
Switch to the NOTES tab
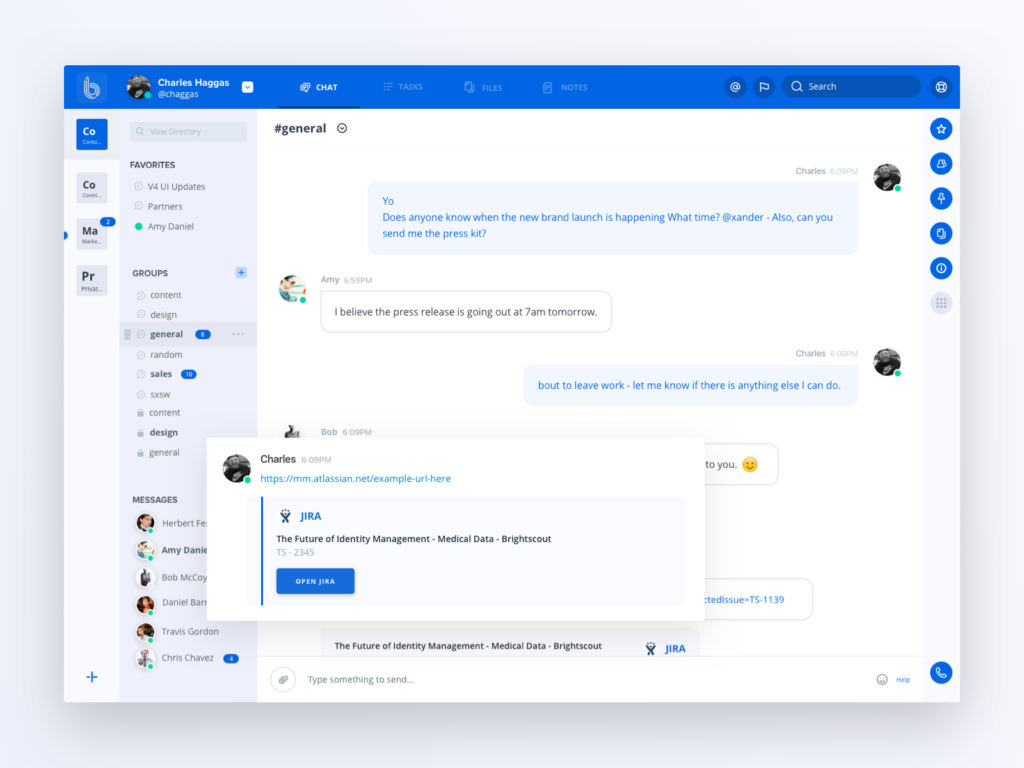pos(565,87)
